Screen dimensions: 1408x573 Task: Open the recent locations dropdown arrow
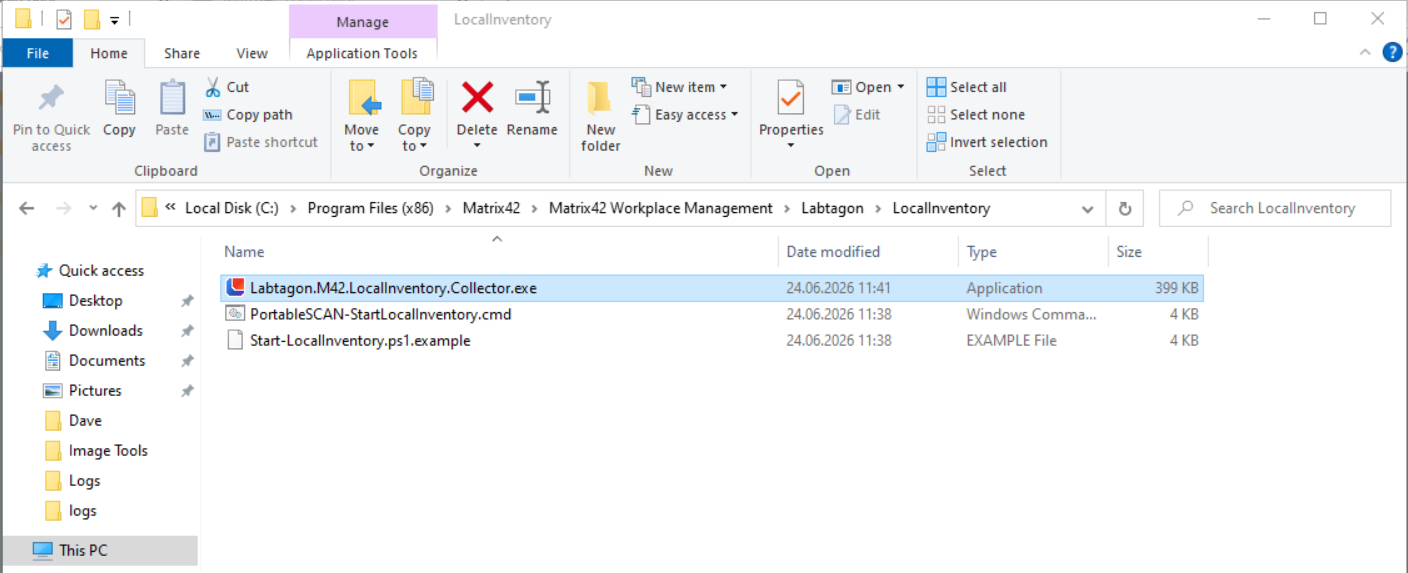coord(93,209)
